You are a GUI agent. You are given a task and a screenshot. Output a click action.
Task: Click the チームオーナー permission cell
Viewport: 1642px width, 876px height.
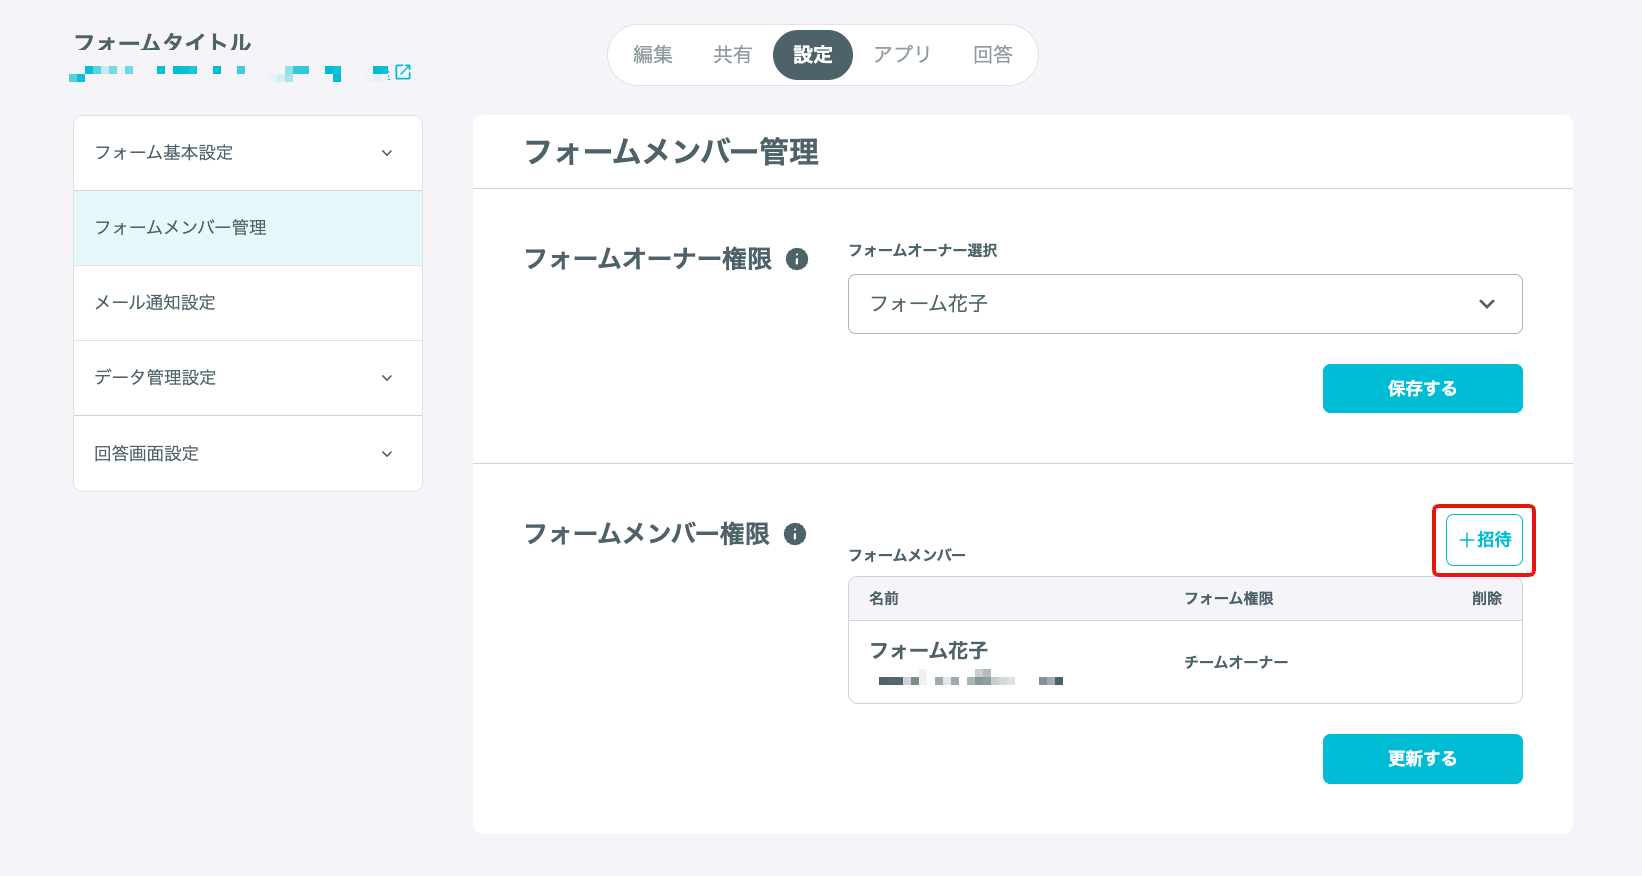coord(1236,662)
